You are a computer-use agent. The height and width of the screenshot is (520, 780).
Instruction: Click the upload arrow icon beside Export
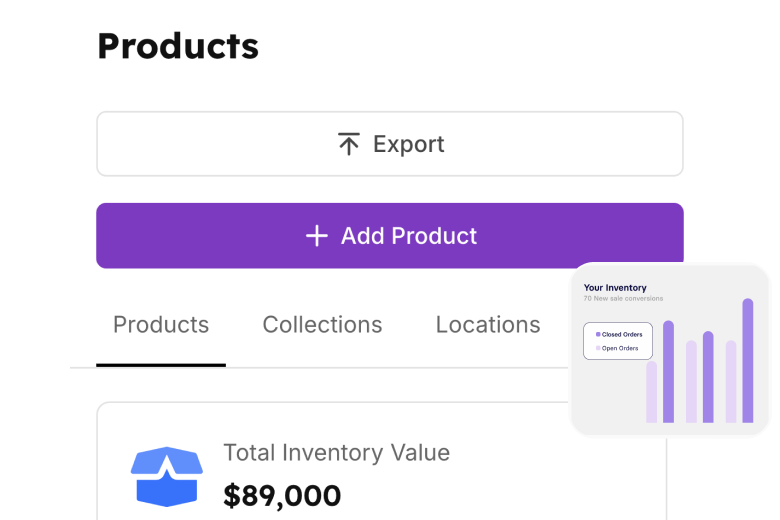coord(349,144)
